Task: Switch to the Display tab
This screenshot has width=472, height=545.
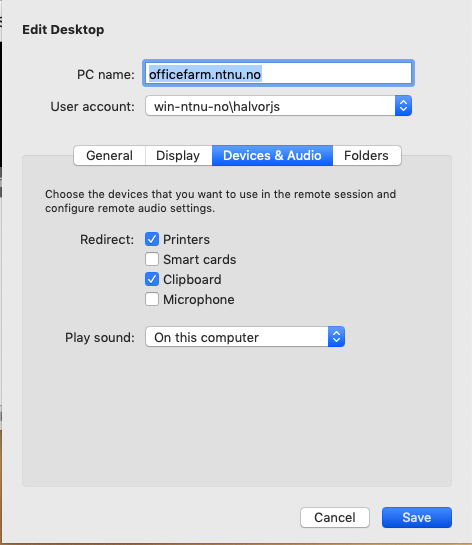Action: [x=178, y=155]
